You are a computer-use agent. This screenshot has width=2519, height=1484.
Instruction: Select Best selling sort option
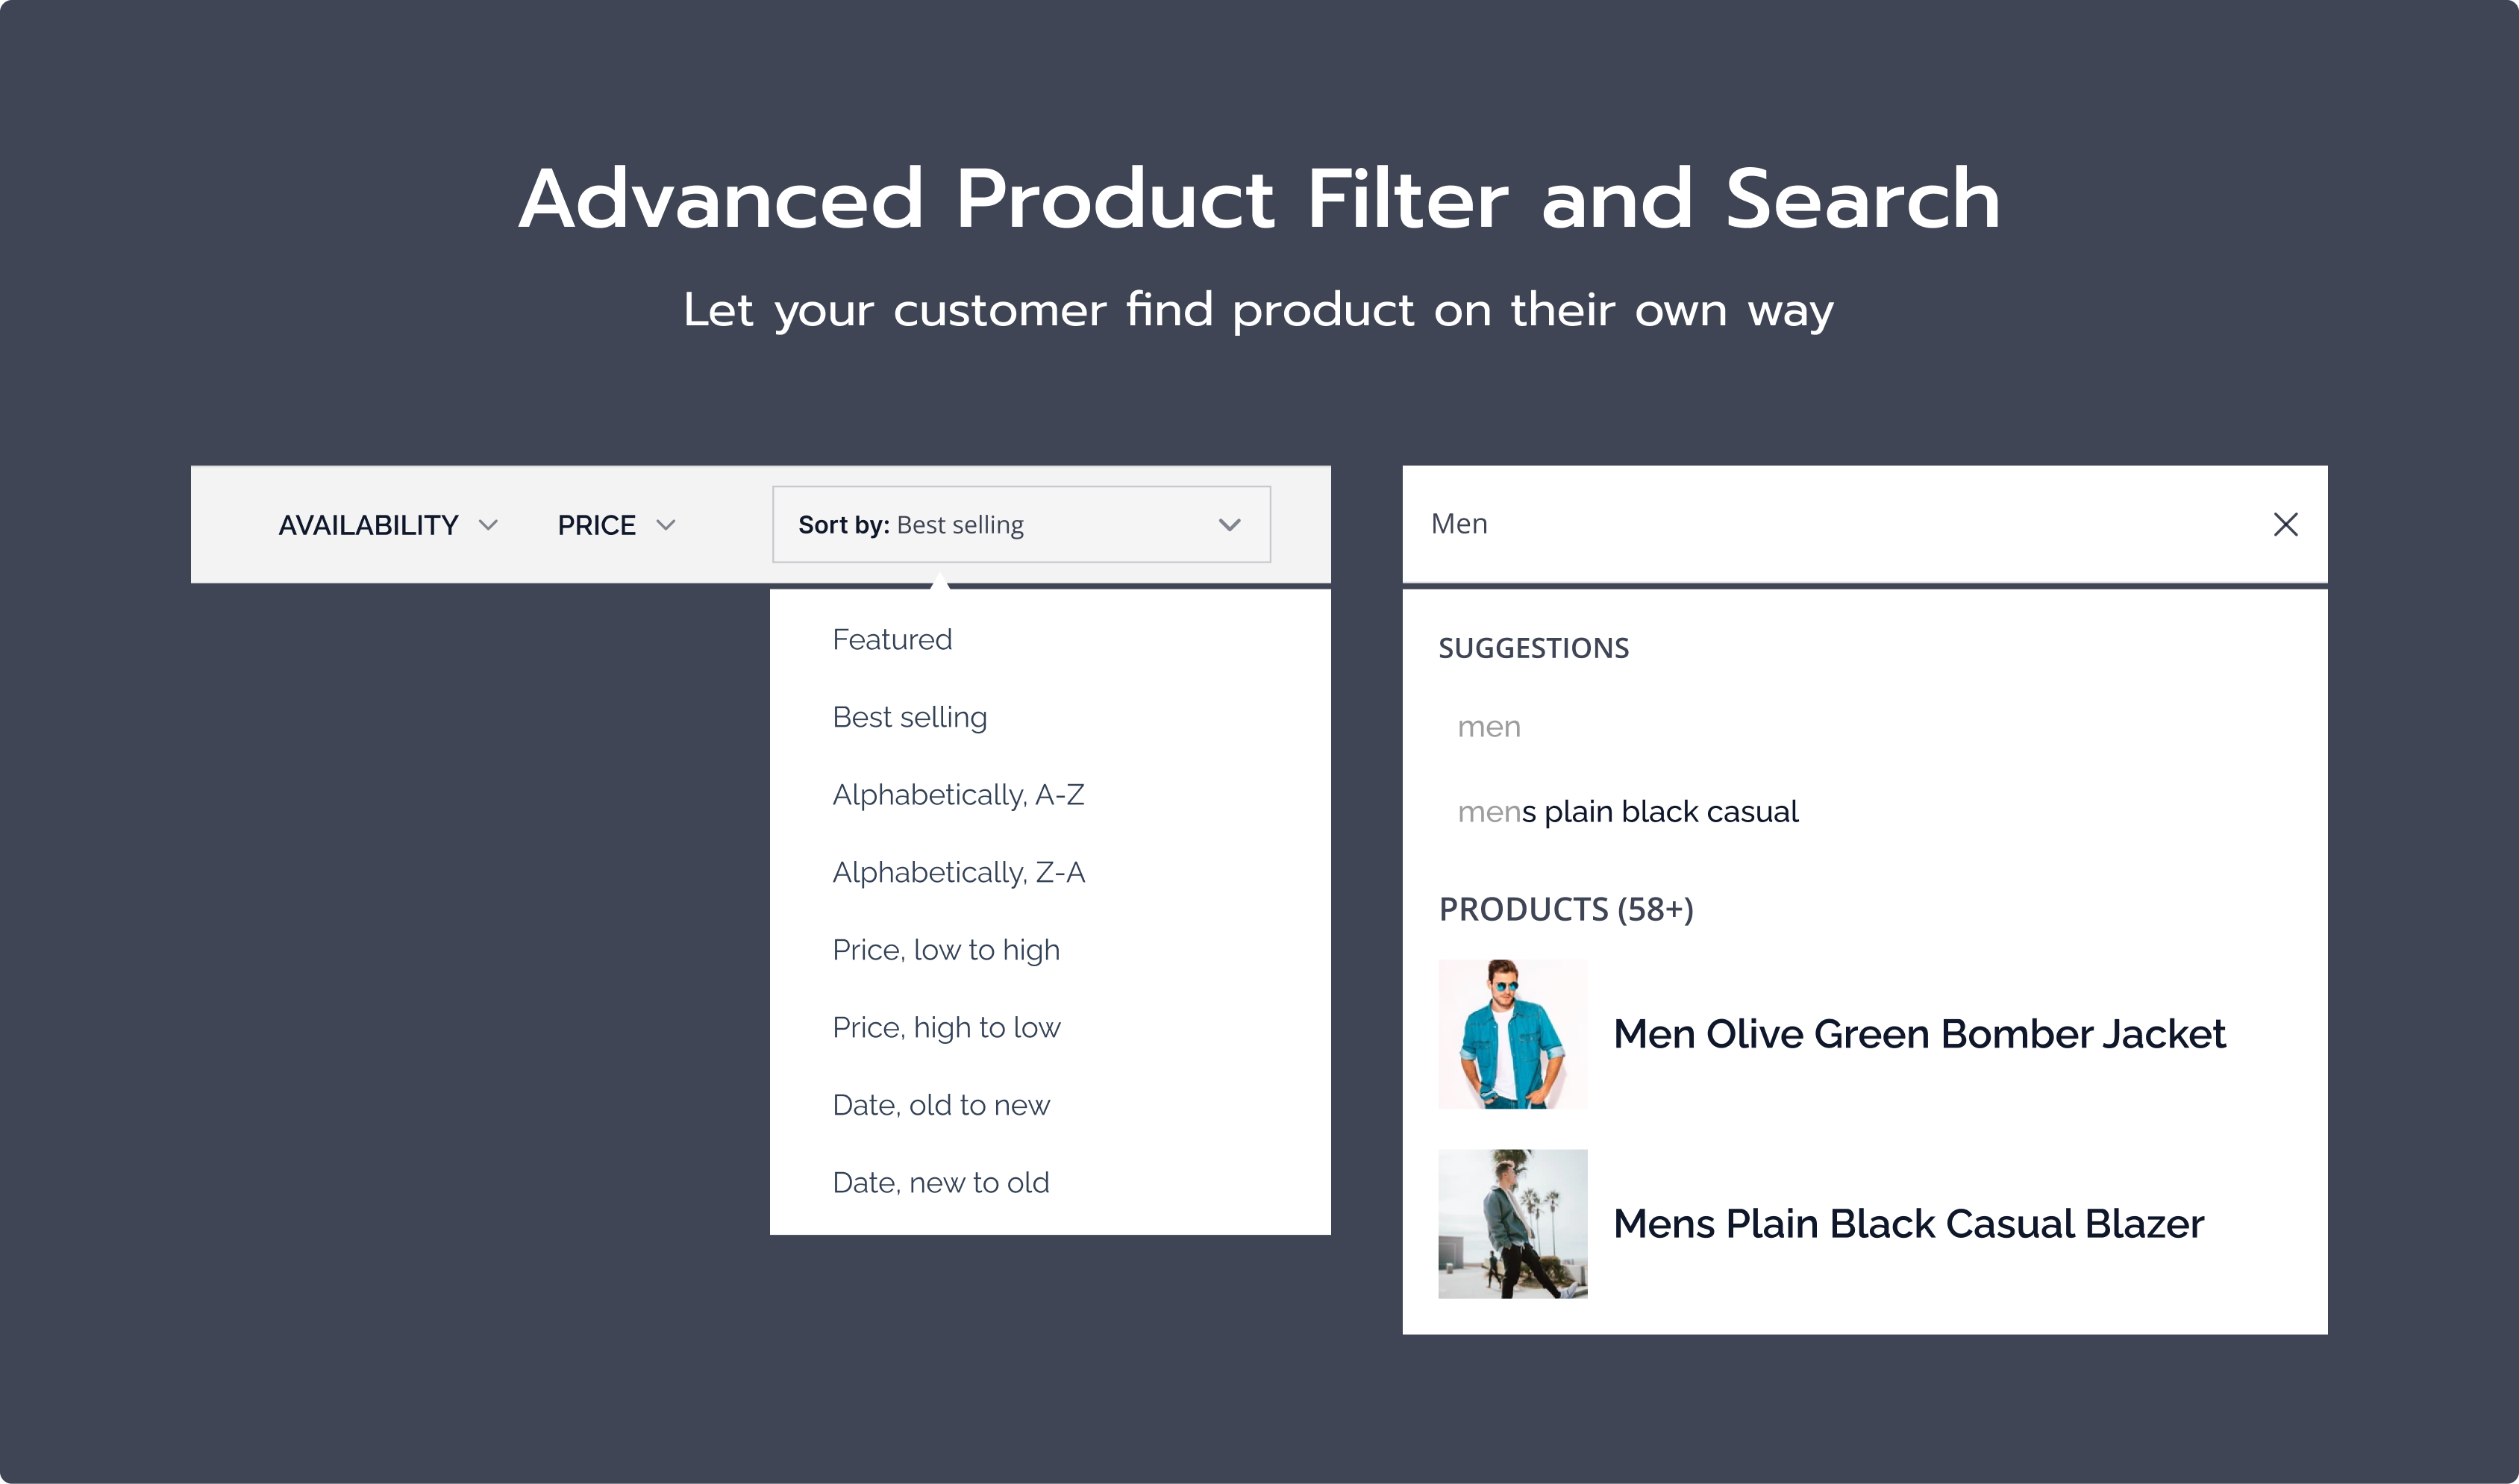(910, 716)
